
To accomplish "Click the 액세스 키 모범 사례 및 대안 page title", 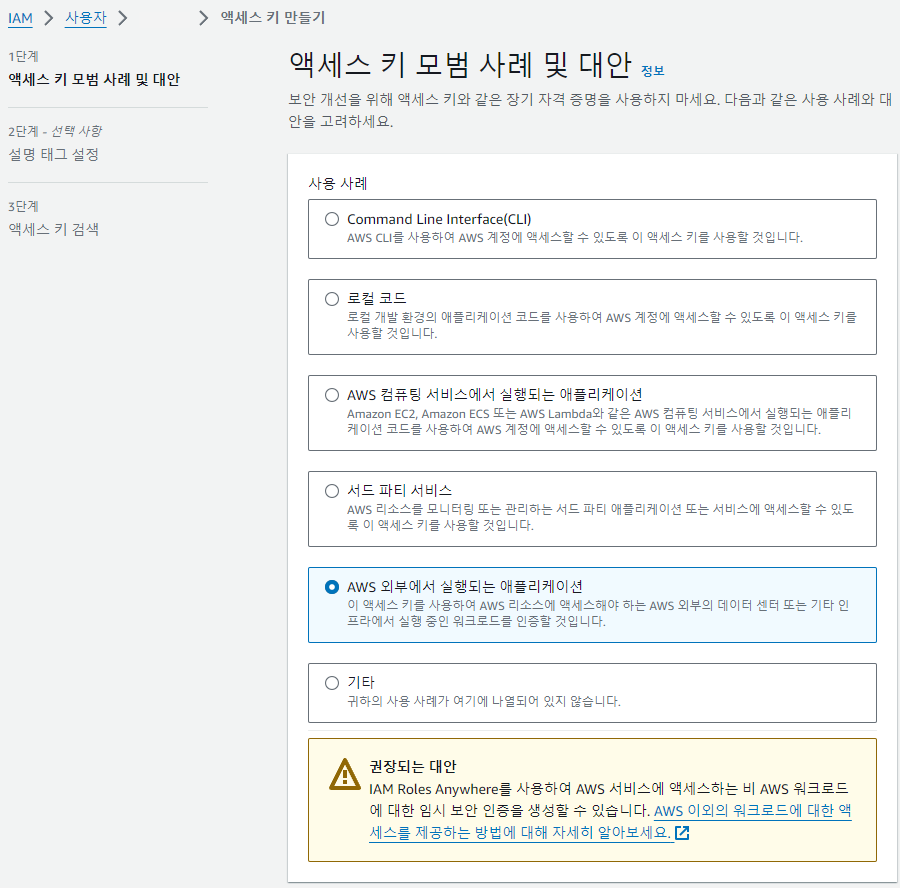I will (460, 64).
